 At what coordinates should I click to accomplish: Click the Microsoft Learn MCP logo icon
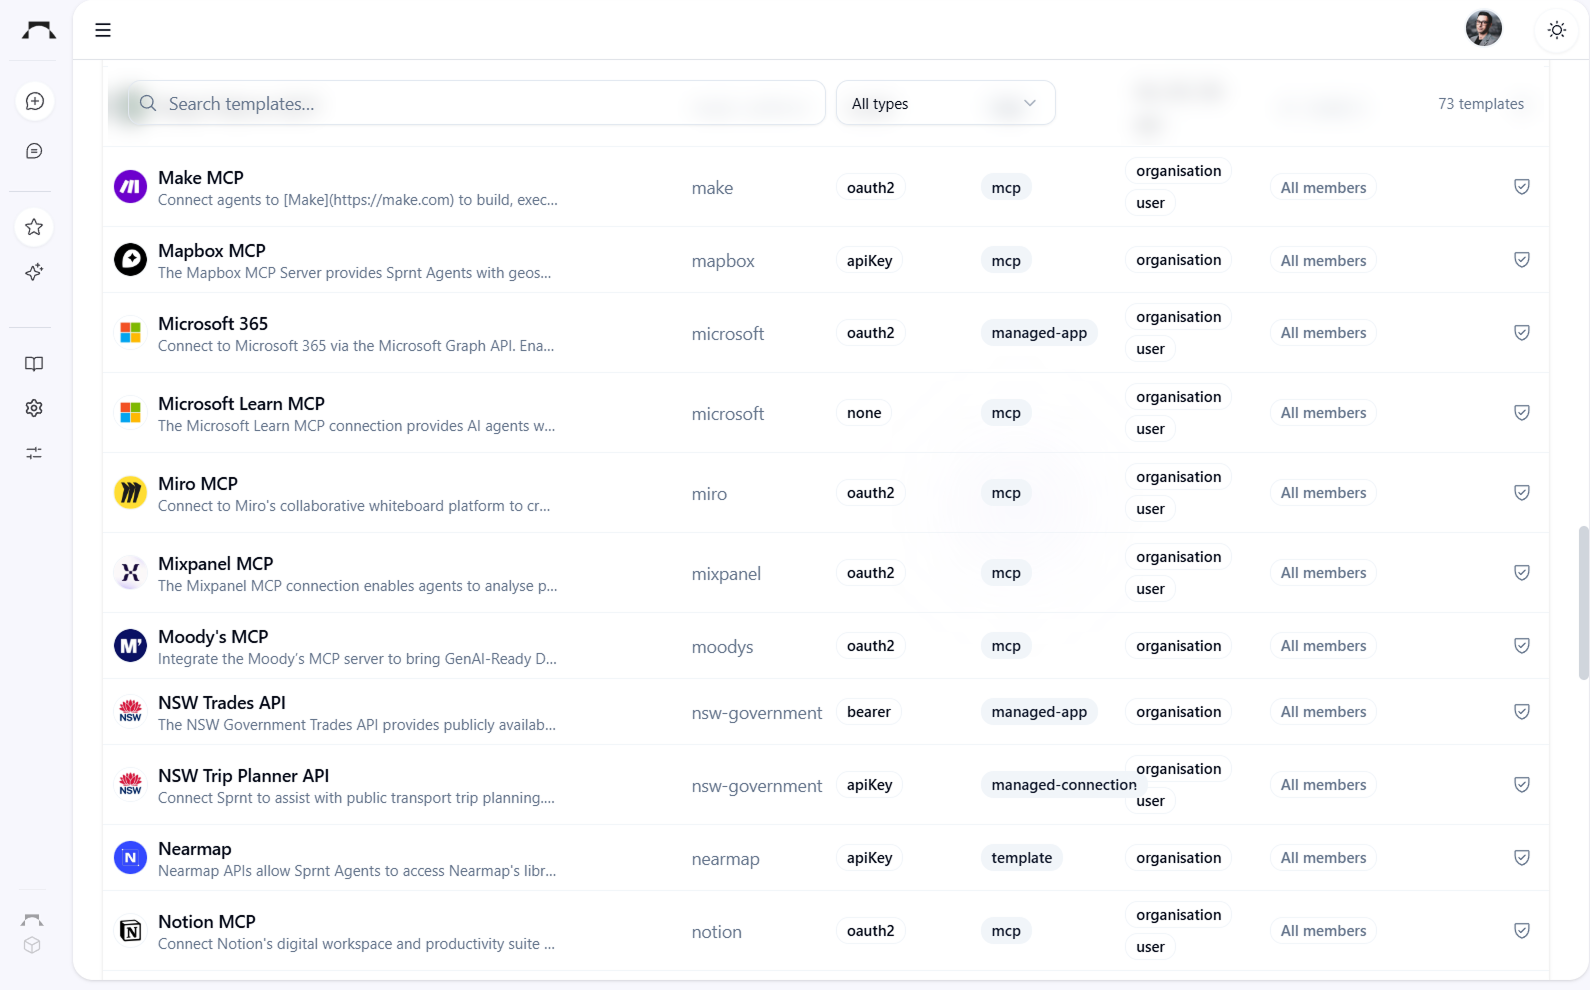coord(130,413)
